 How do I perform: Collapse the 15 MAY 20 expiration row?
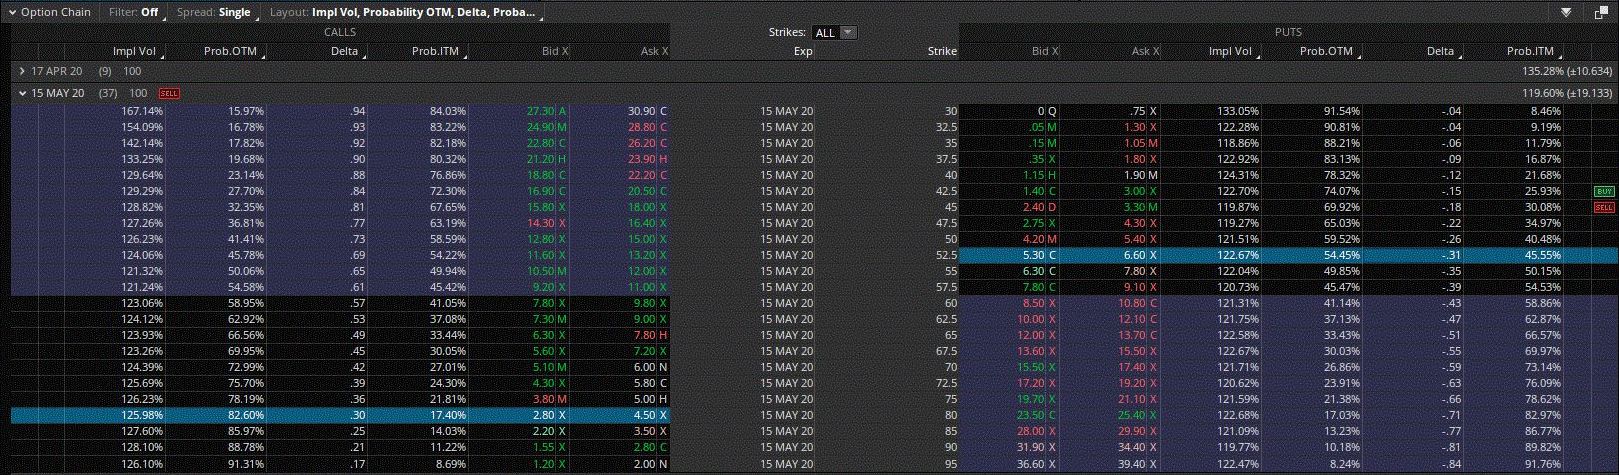click(x=22, y=93)
